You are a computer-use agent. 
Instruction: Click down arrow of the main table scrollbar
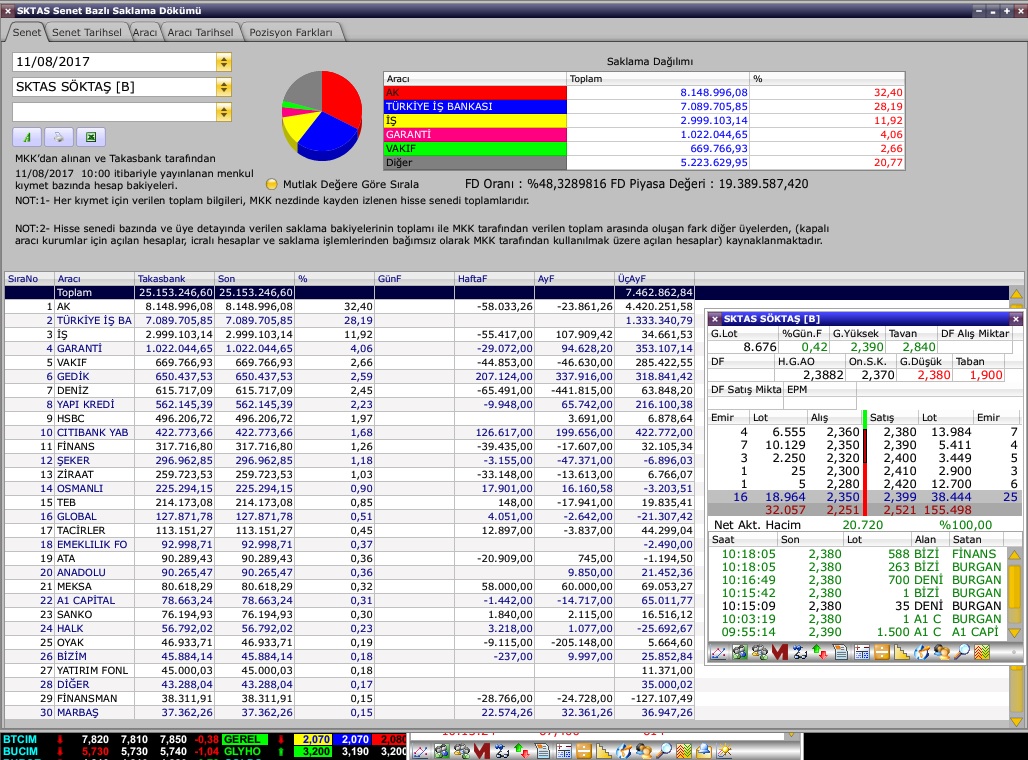click(1016, 721)
